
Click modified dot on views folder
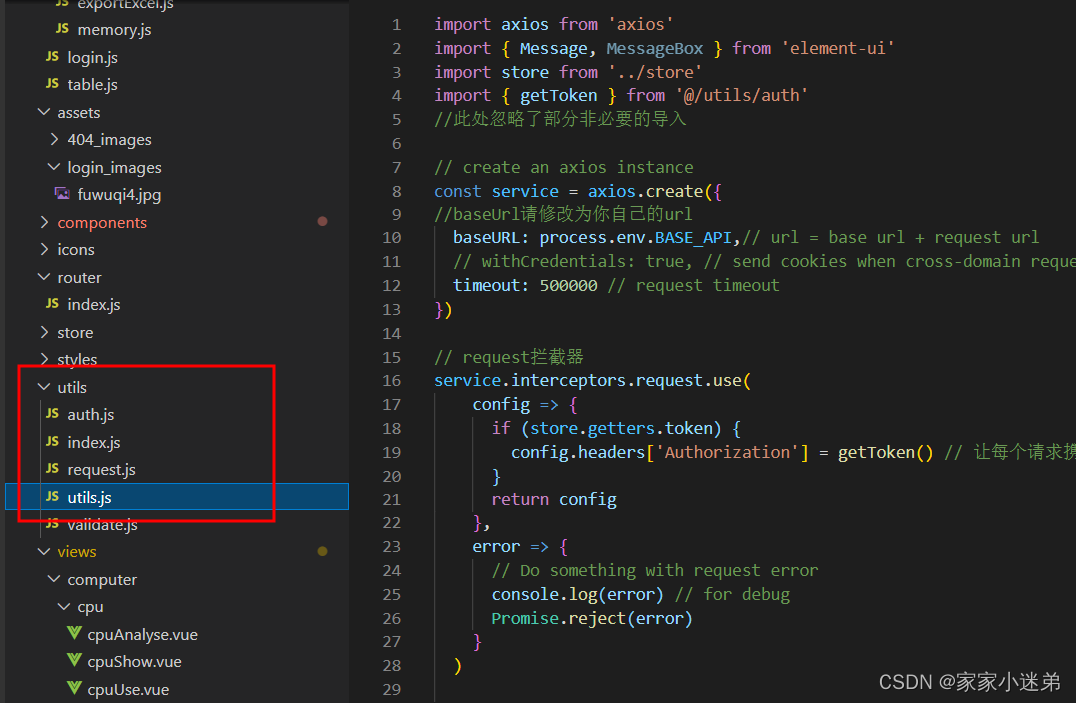323,551
